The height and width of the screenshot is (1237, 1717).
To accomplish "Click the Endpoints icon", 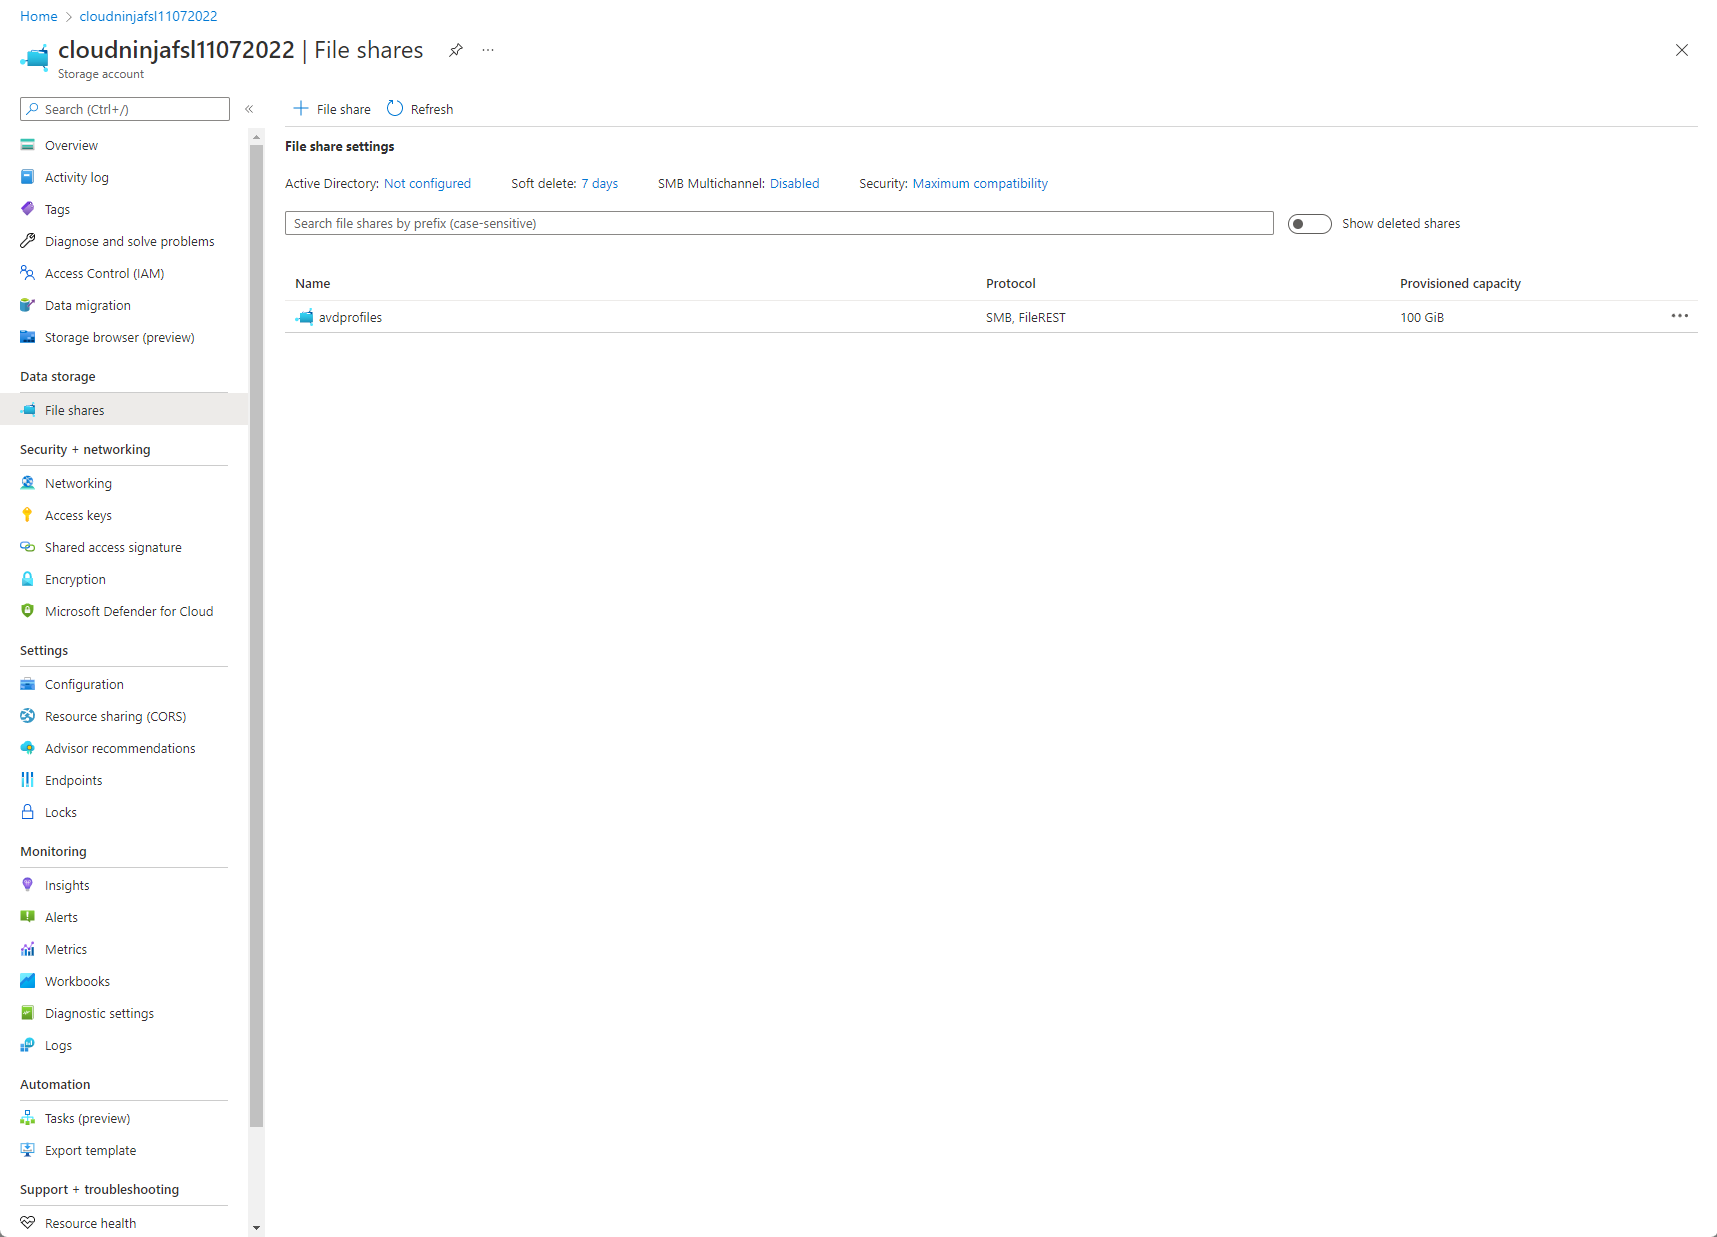I will [28, 780].
